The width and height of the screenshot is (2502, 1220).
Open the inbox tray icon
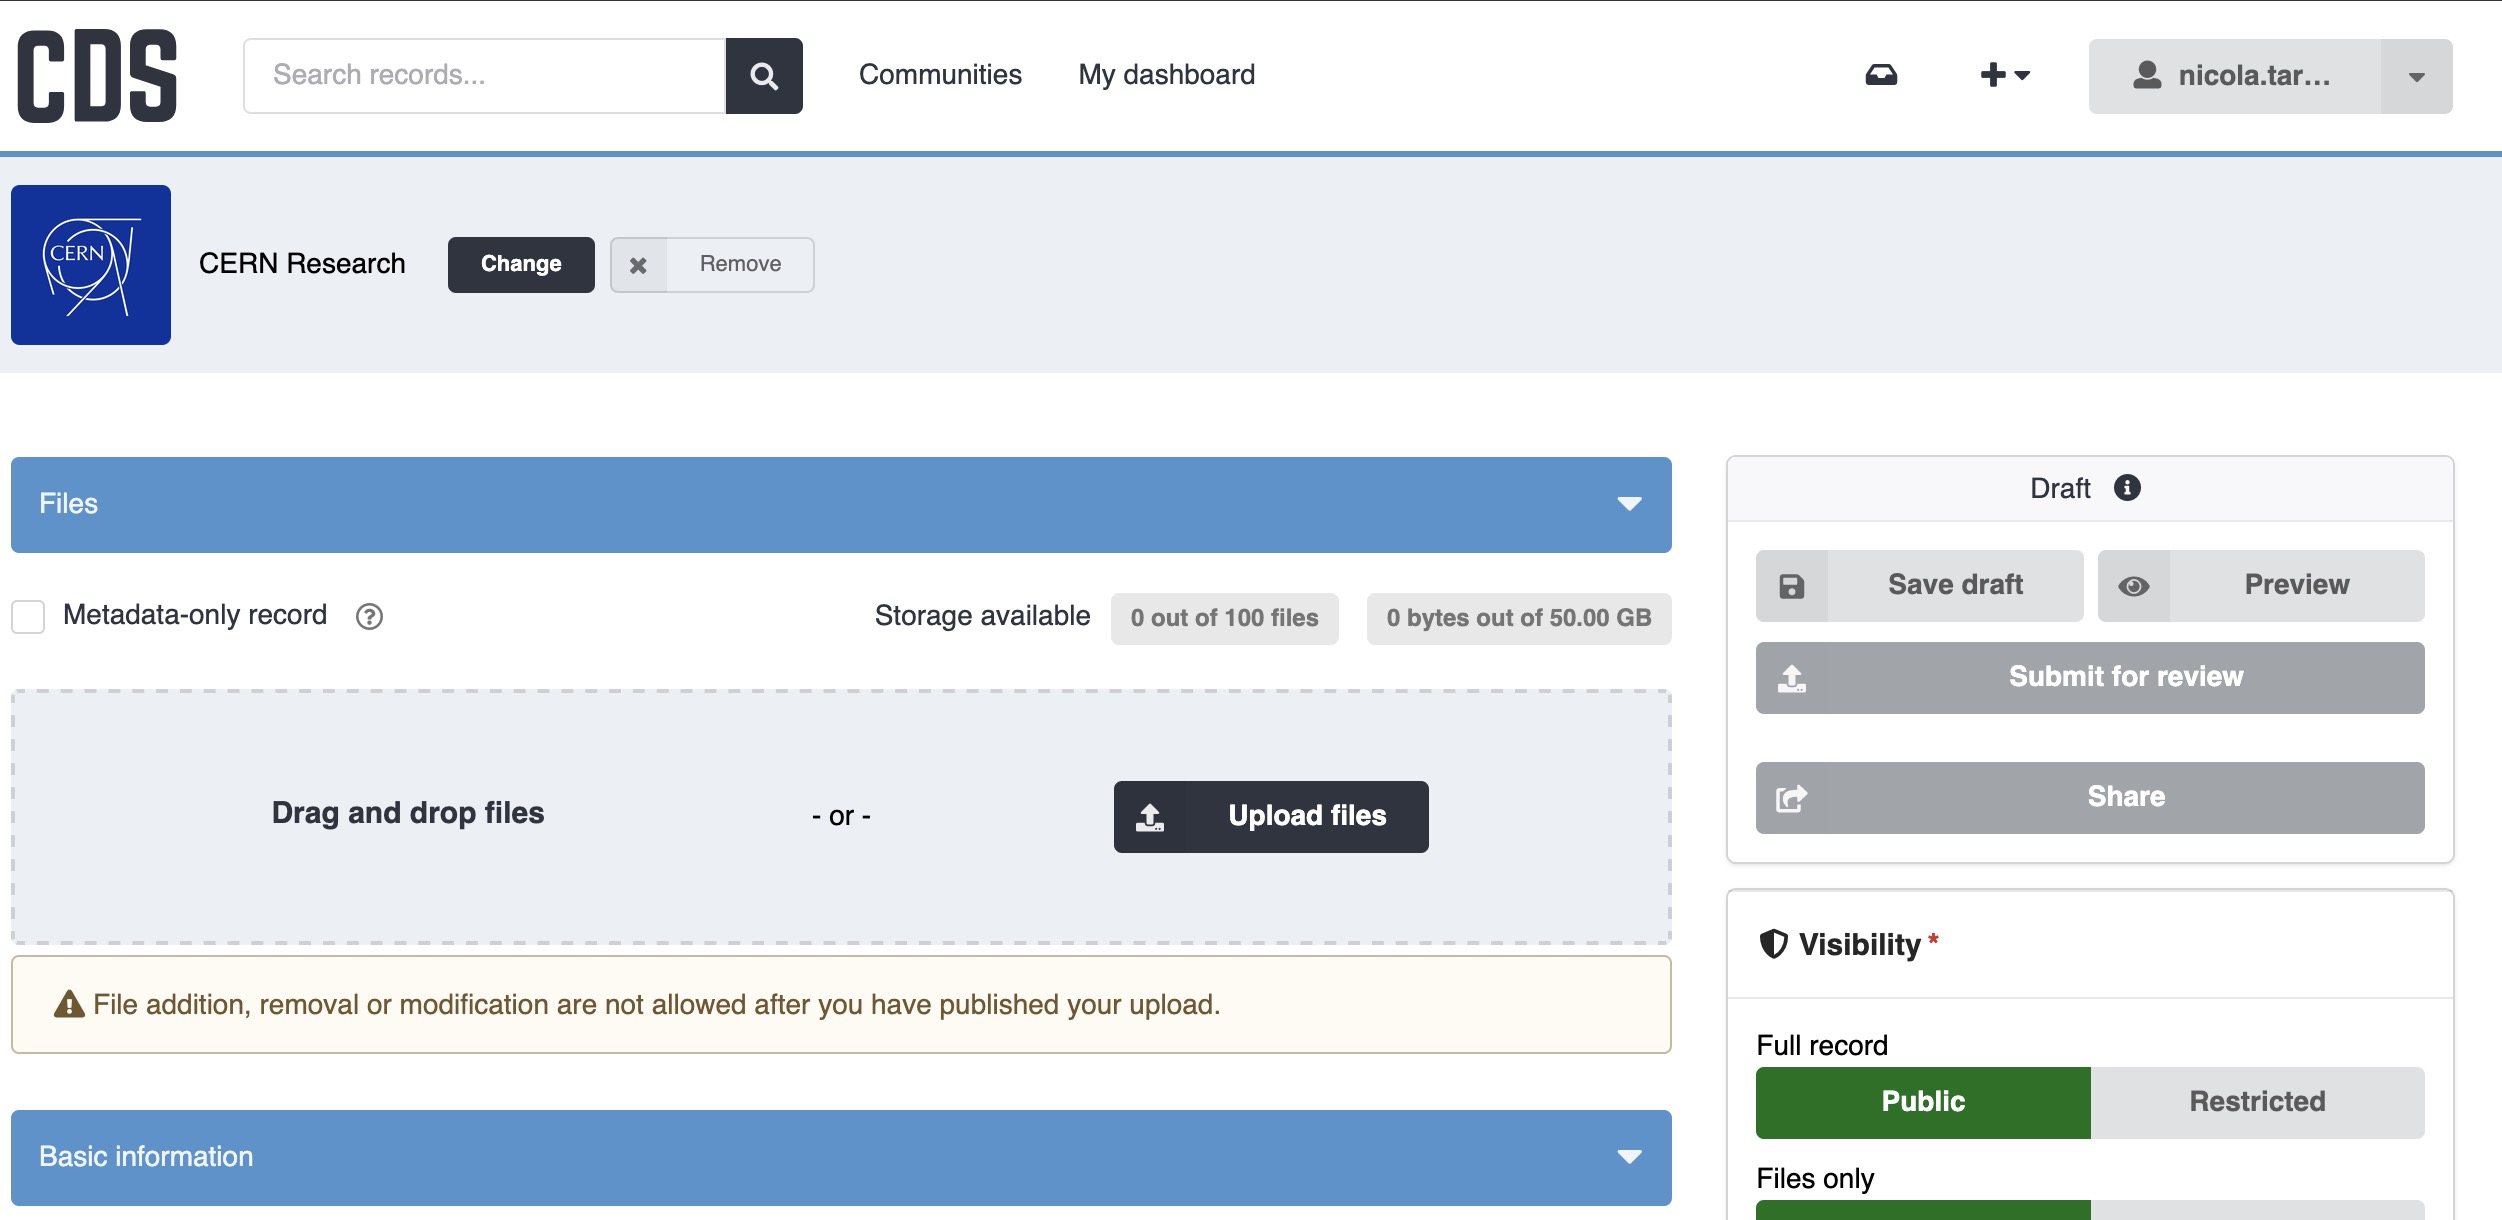click(x=1881, y=75)
